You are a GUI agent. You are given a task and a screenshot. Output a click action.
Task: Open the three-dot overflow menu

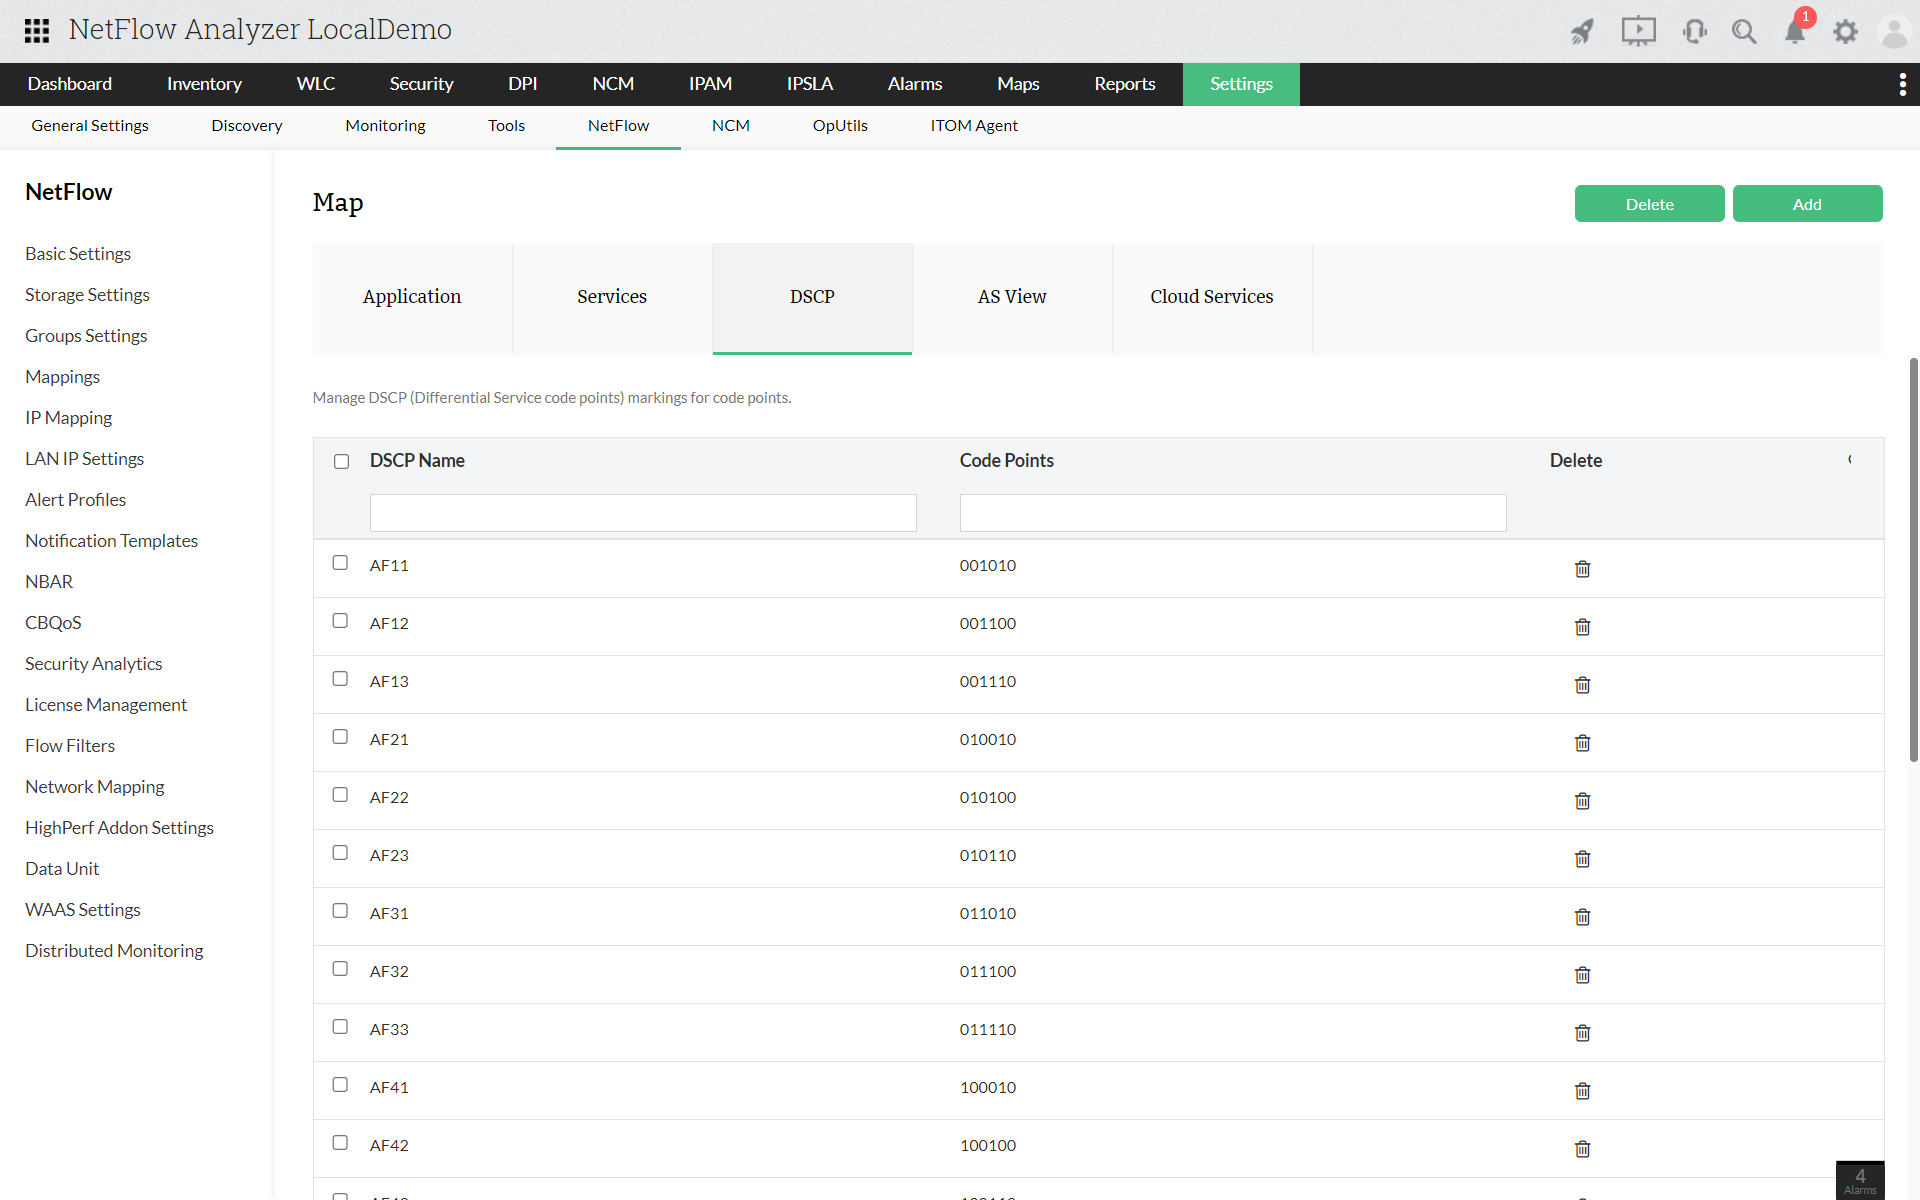click(1902, 84)
